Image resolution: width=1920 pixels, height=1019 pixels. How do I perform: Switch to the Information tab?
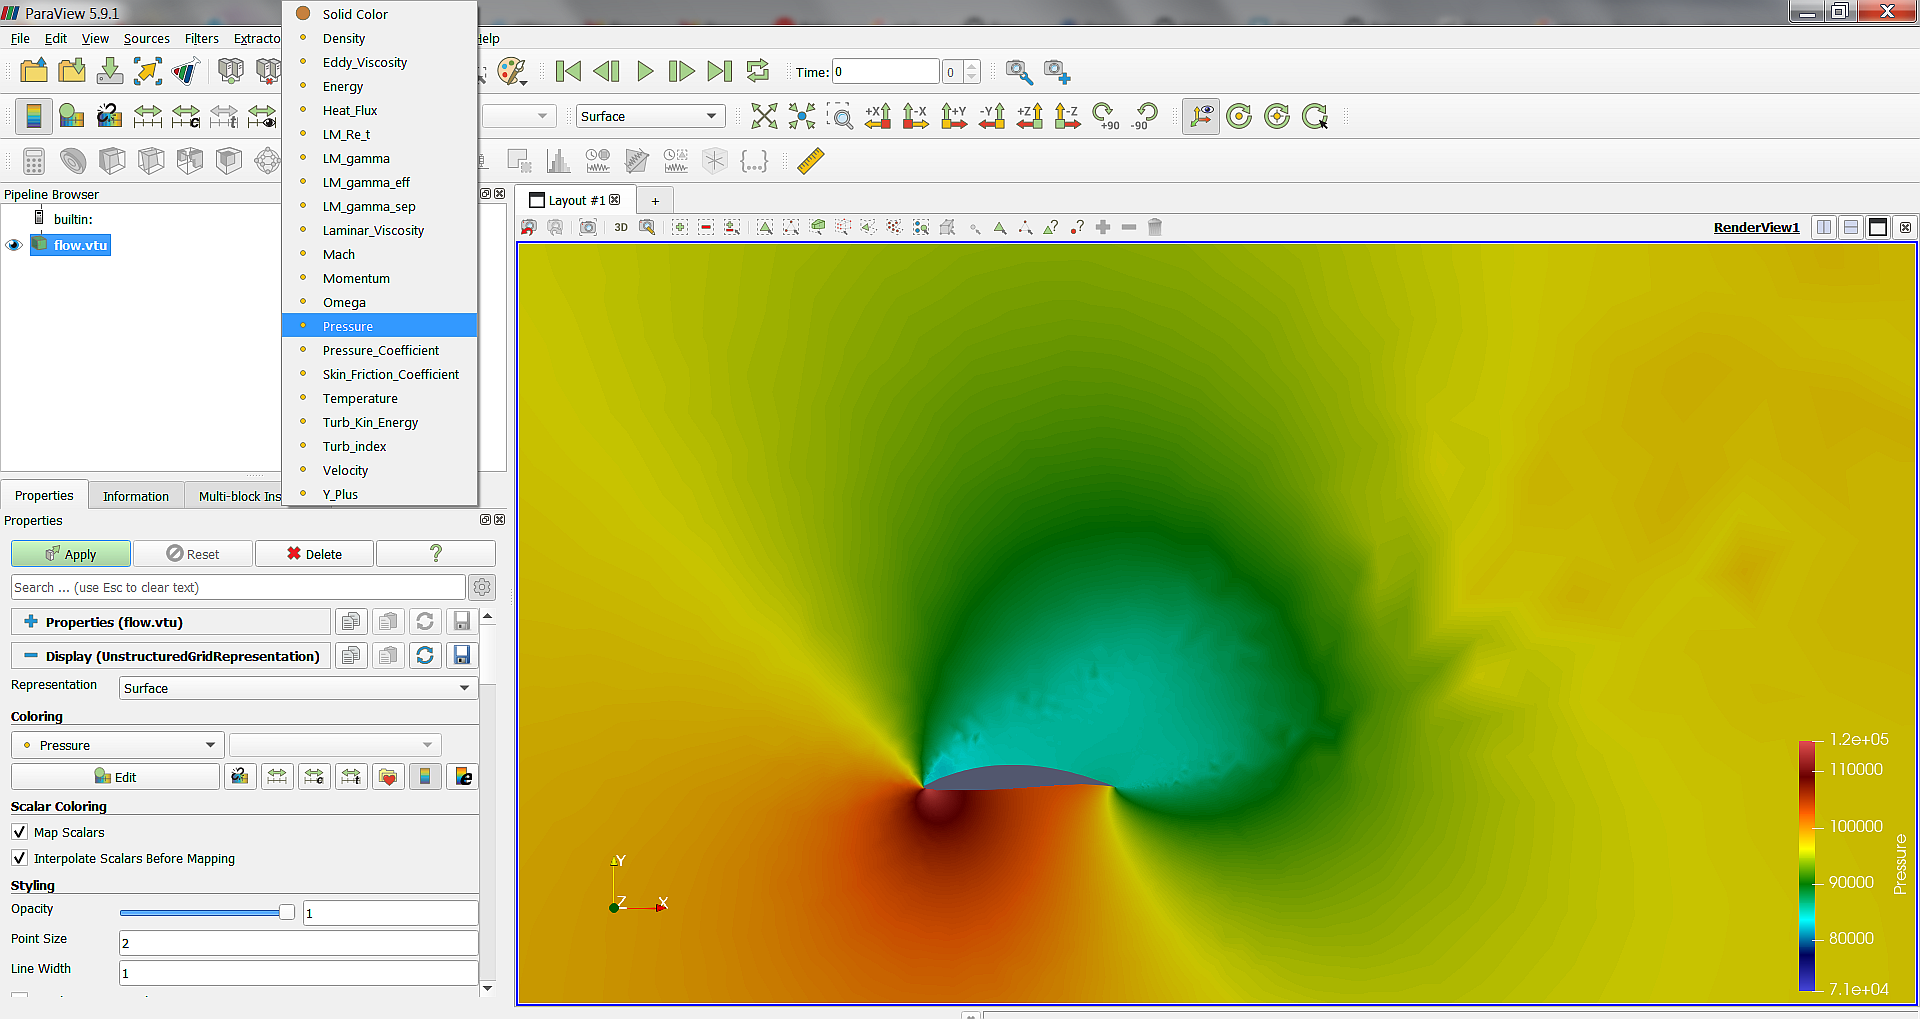[x=135, y=496]
